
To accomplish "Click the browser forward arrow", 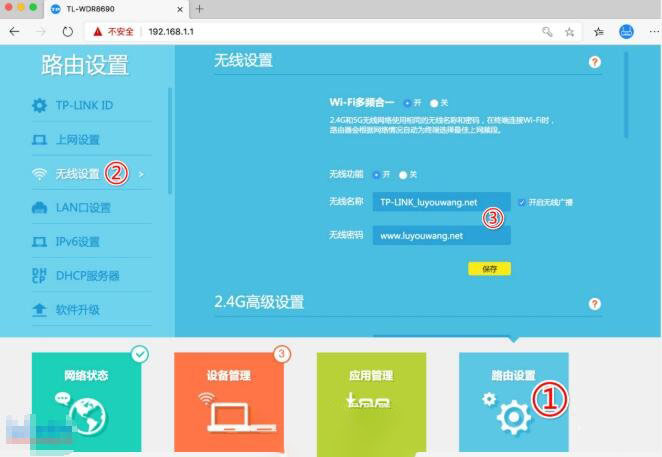I will click(x=41, y=32).
